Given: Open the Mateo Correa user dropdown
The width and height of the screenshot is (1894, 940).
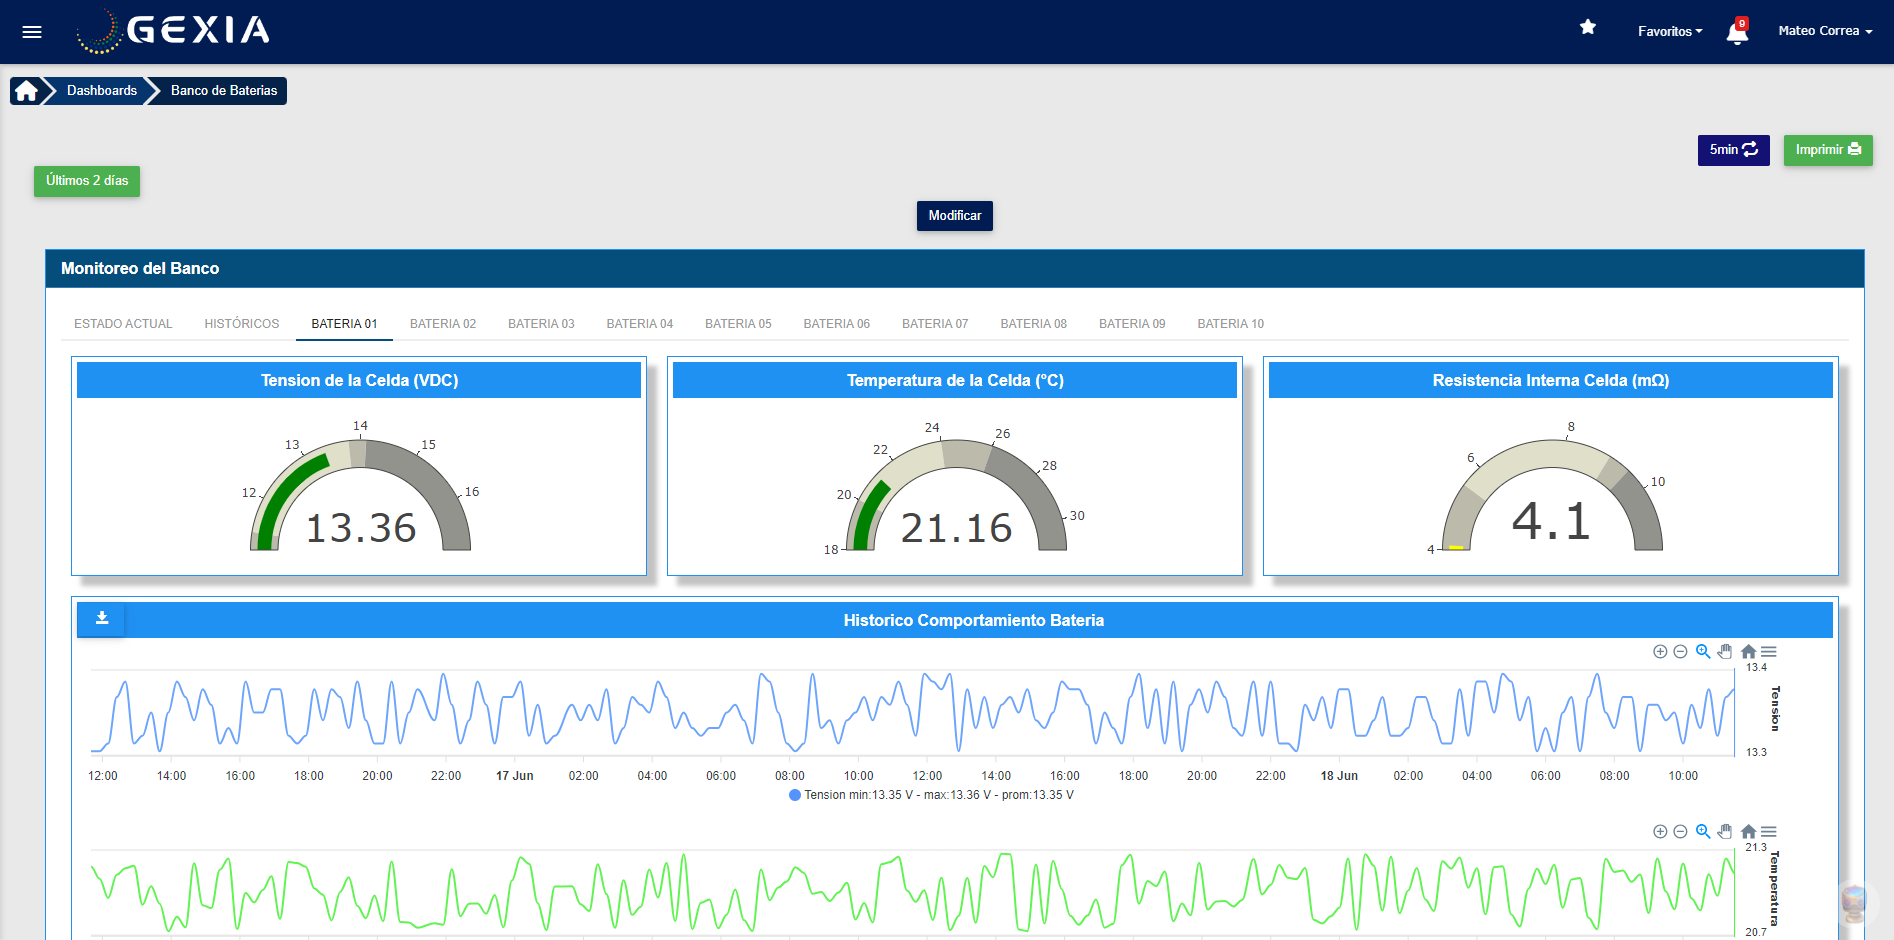Looking at the screenshot, I should pos(1824,31).
